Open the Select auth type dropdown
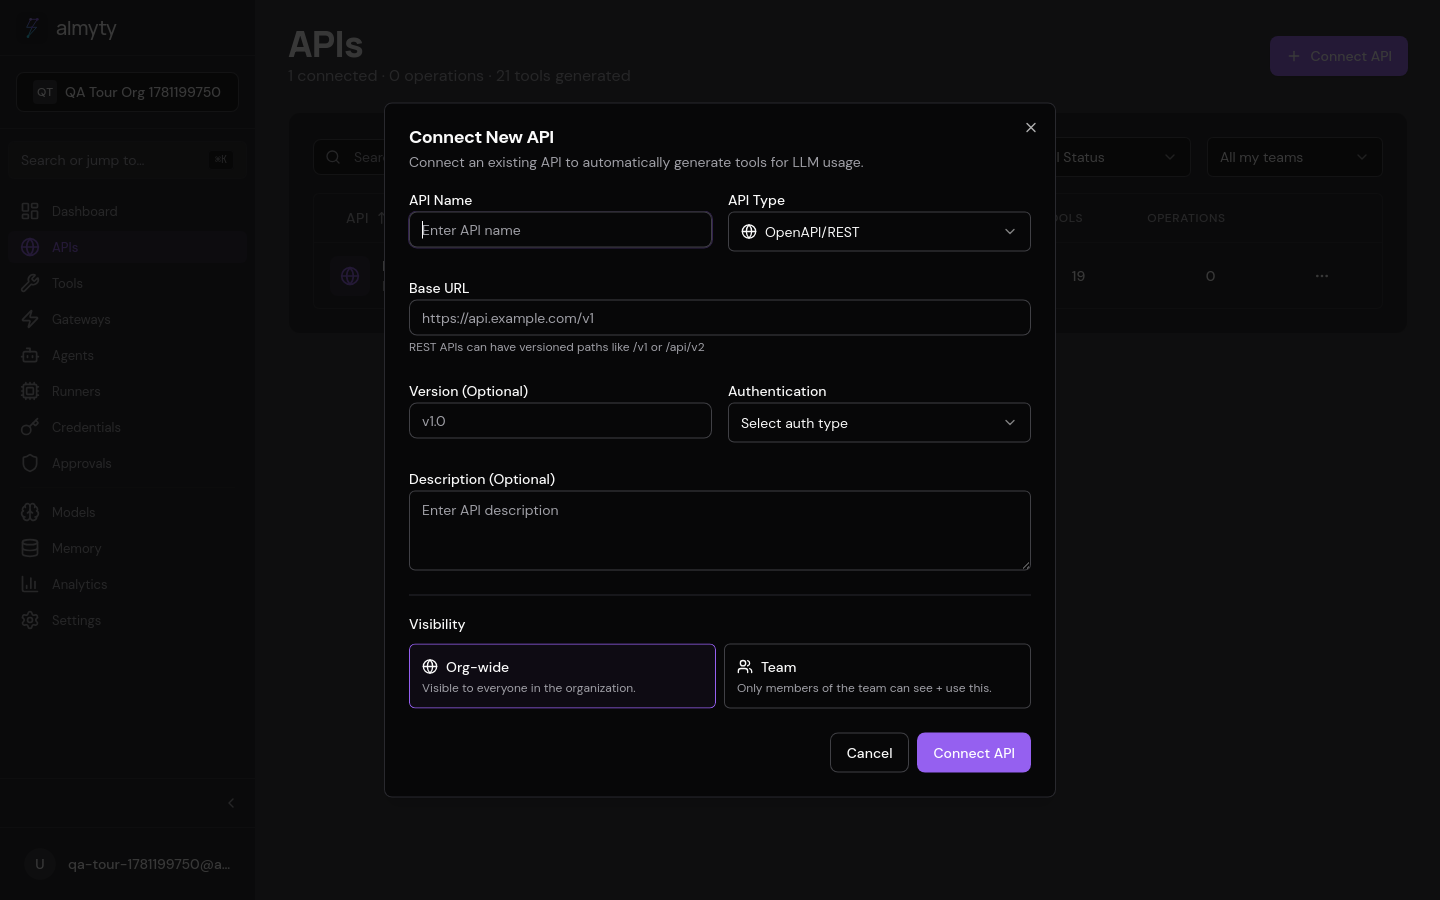 879,423
